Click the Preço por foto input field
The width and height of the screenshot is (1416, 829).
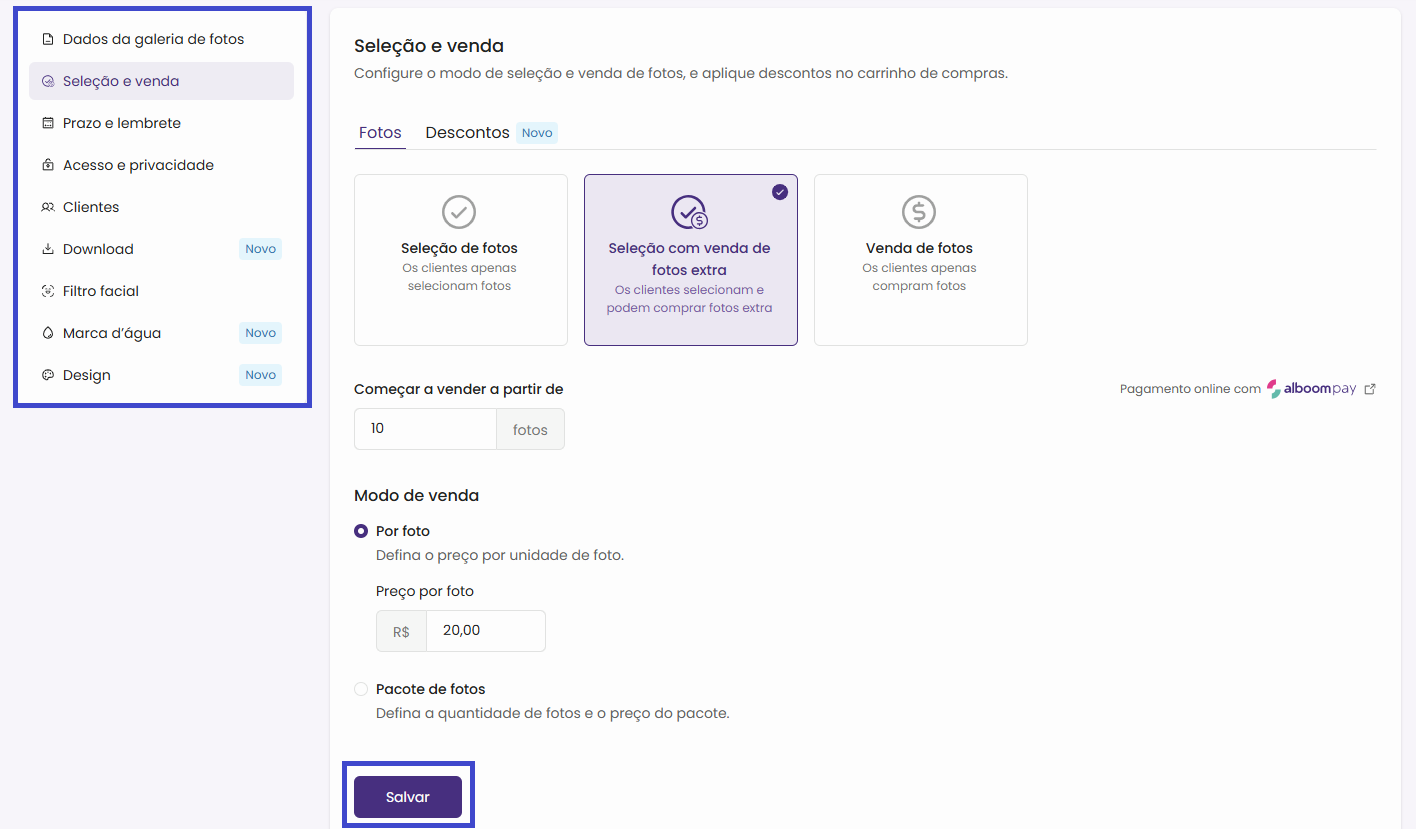[x=485, y=631]
